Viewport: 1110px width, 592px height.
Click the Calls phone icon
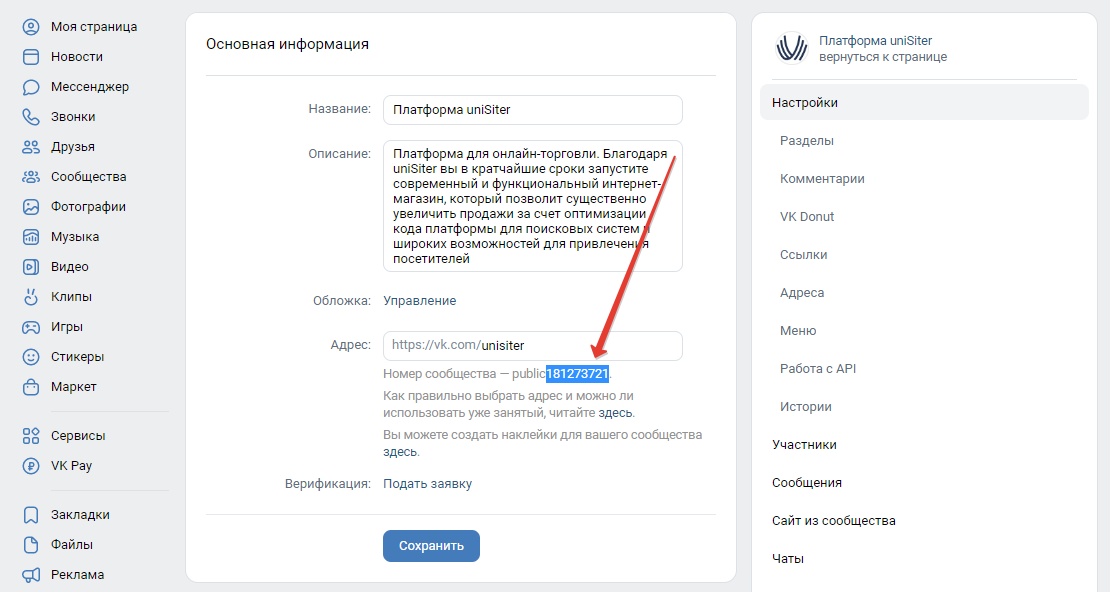(32, 117)
